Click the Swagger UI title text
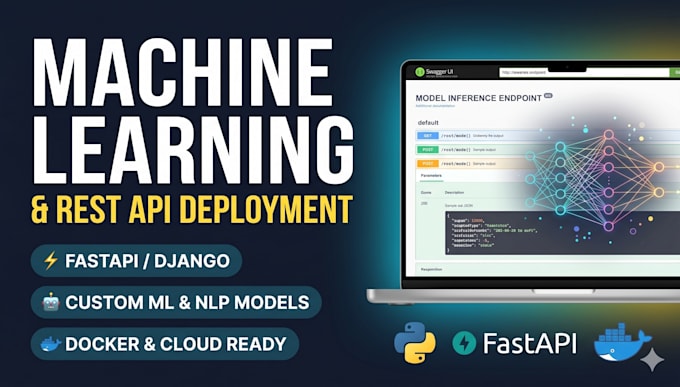Image resolution: width=680 pixels, height=387 pixels. 439,71
